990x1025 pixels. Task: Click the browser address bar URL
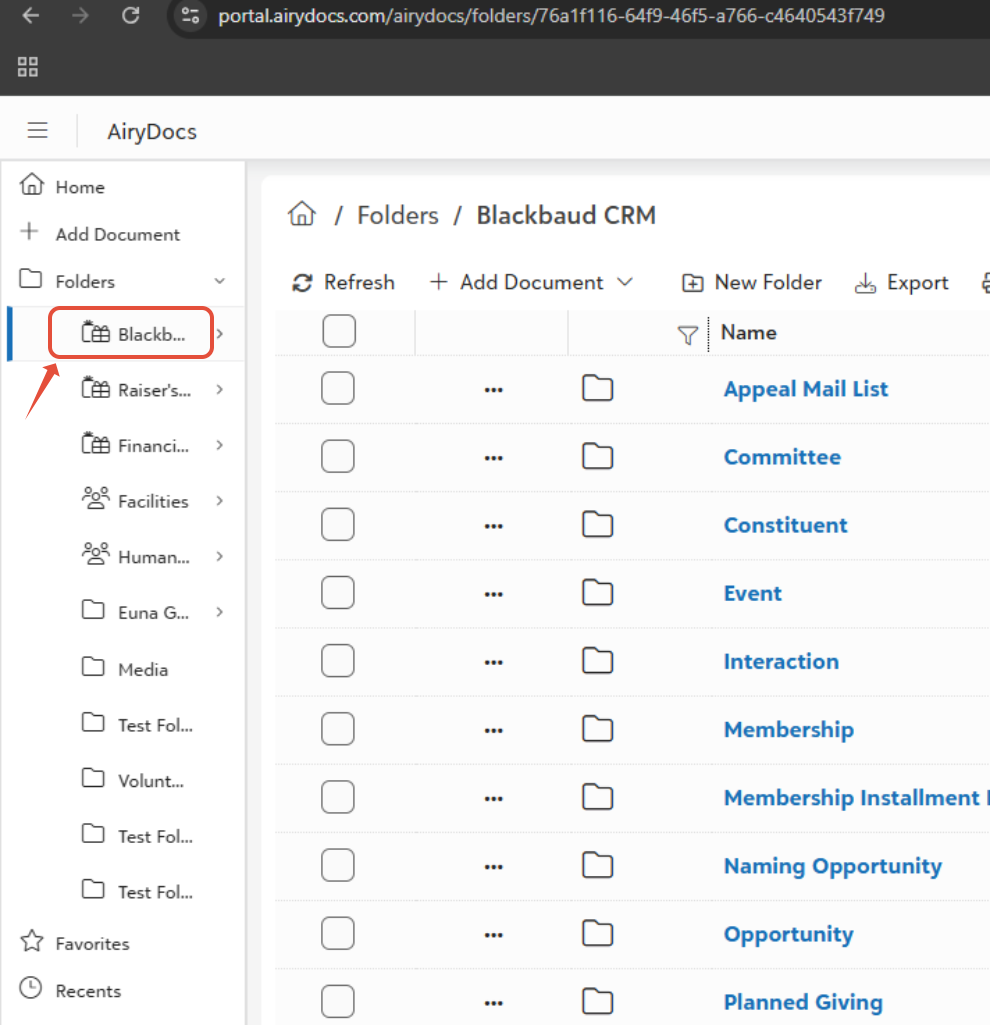click(x=551, y=15)
